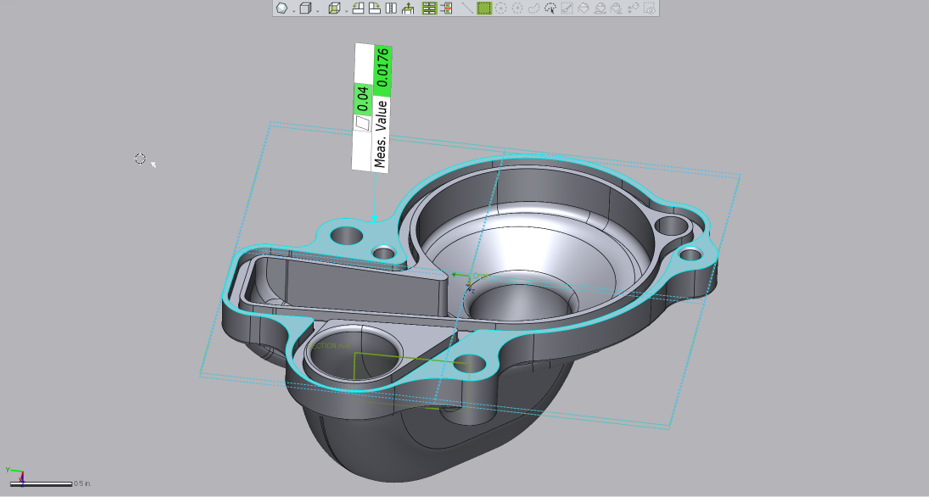The width and height of the screenshot is (929, 497).
Task: Select the first dotted circle selection tool
Action: (x=501, y=8)
